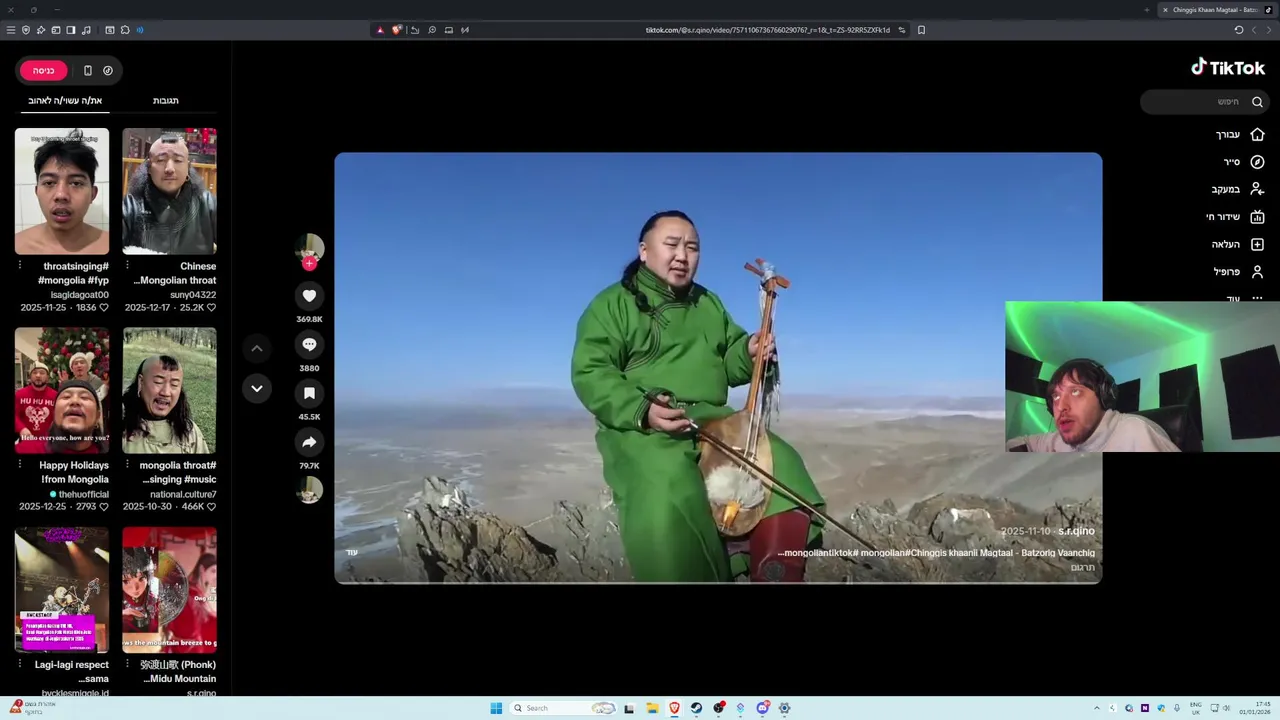The width and height of the screenshot is (1280, 720).
Task: Open the extensions puzzle icon
Action: click(125, 30)
